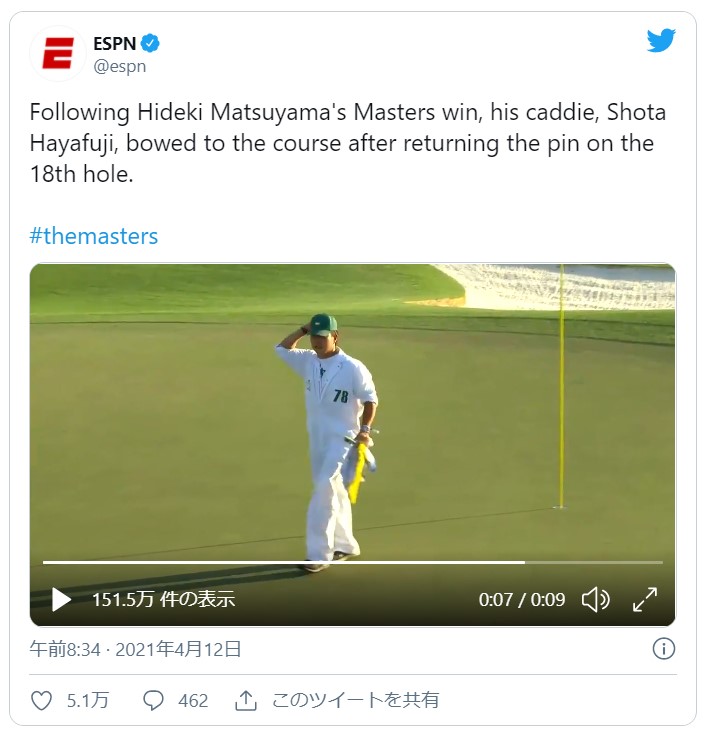This screenshot has height=735, width=707.
Task: Click the このツイートを共有 share text
Action: (x=355, y=700)
